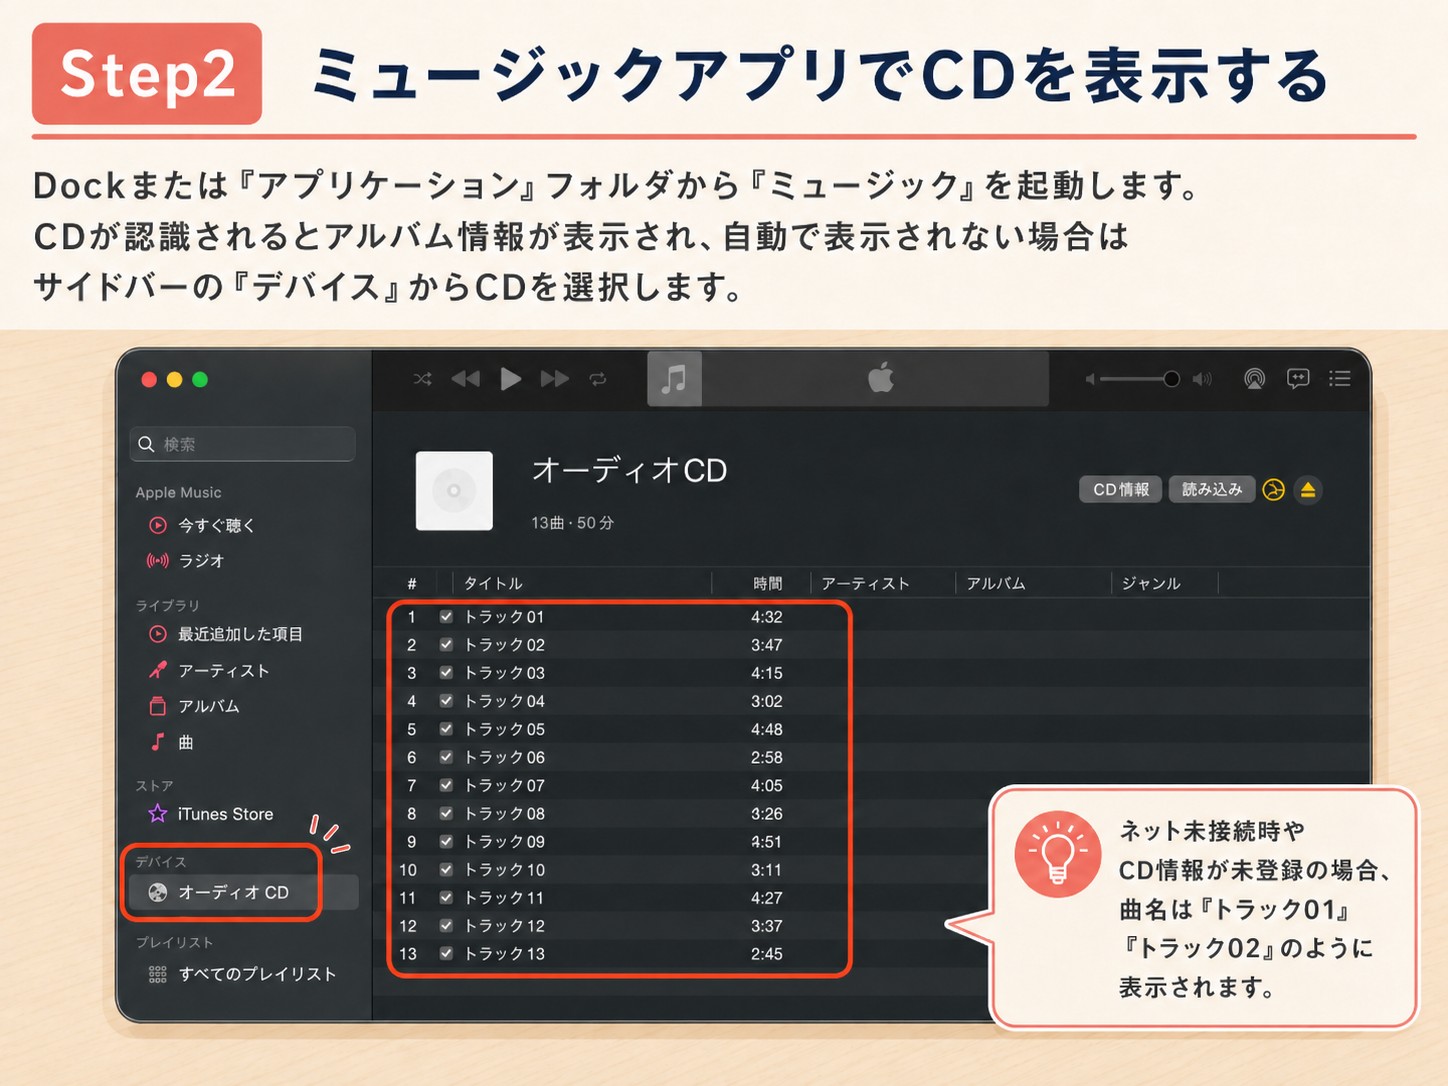Set volume to max via loud speaker icon
This screenshot has width=1448, height=1086.
[x=1203, y=379]
